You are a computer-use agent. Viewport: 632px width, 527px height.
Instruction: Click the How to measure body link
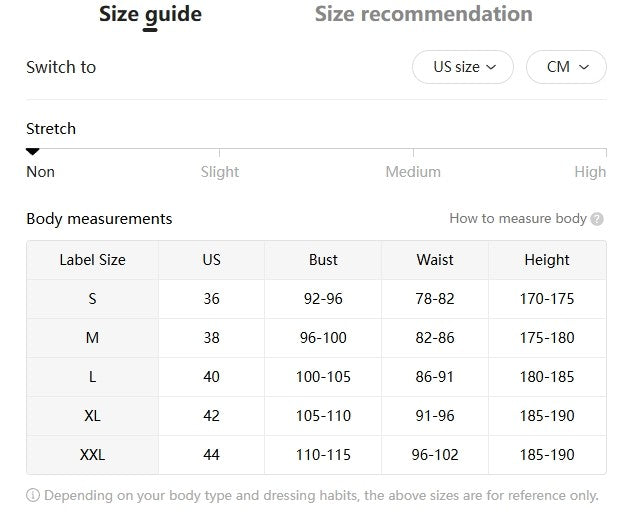click(x=517, y=218)
